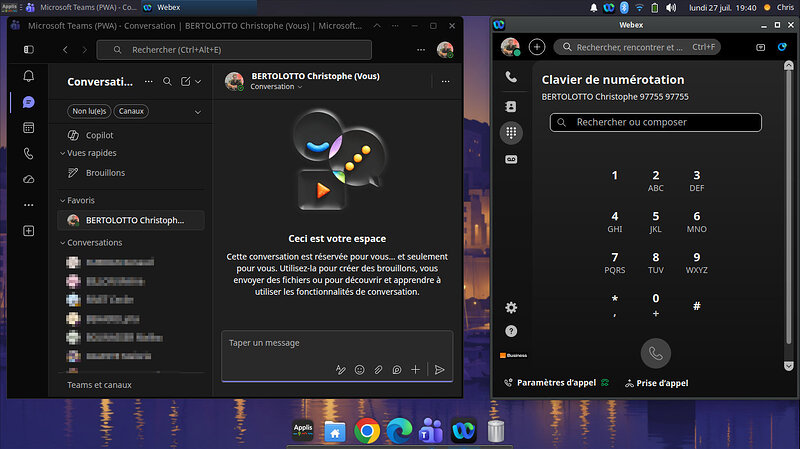Viewport: 800px width, 449px height.
Task: Open Webex voicemail icon
Action: (511, 159)
